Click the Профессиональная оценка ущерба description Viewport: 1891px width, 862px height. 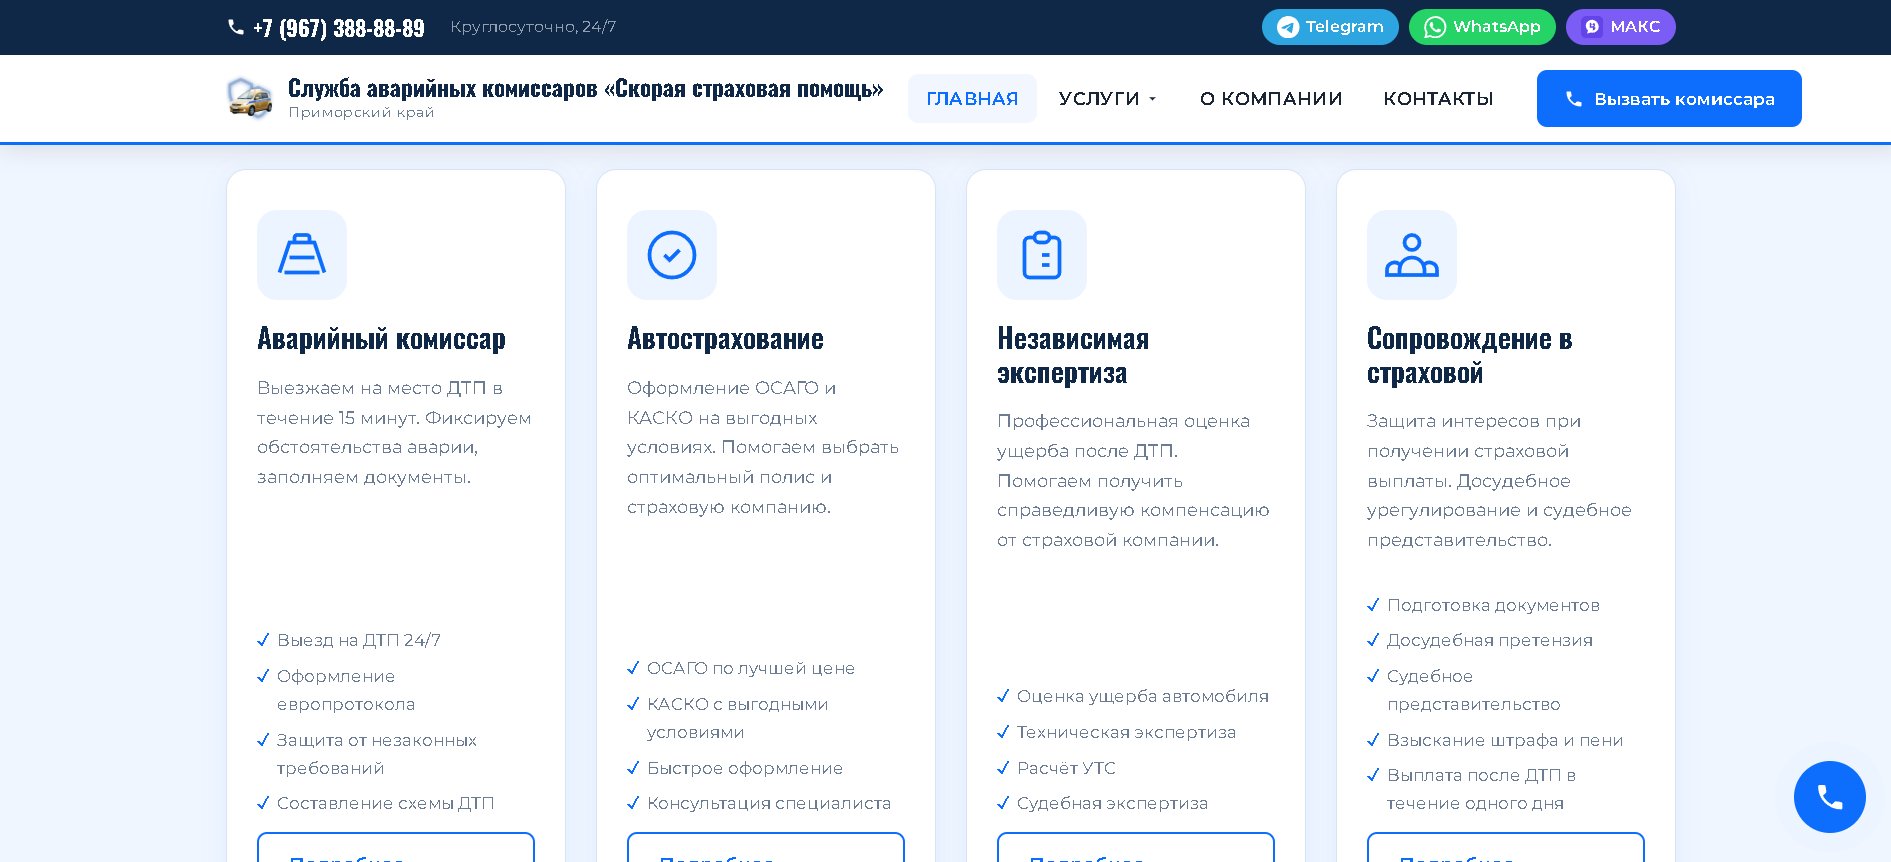coord(1133,480)
